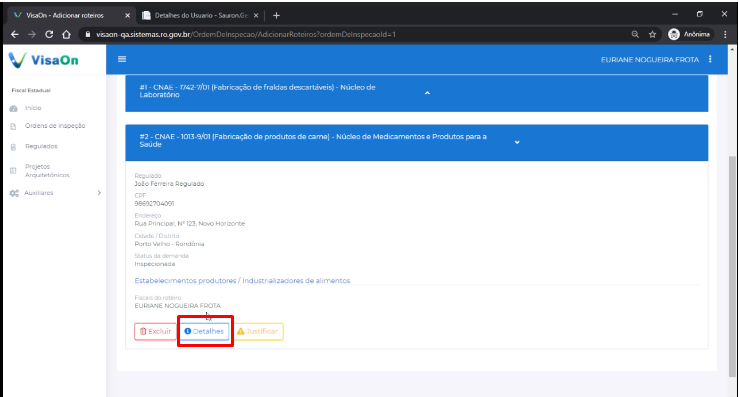This screenshot has height=397, width=738.
Task: Click the CPF value 98692704091
Action: tap(154, 203)
